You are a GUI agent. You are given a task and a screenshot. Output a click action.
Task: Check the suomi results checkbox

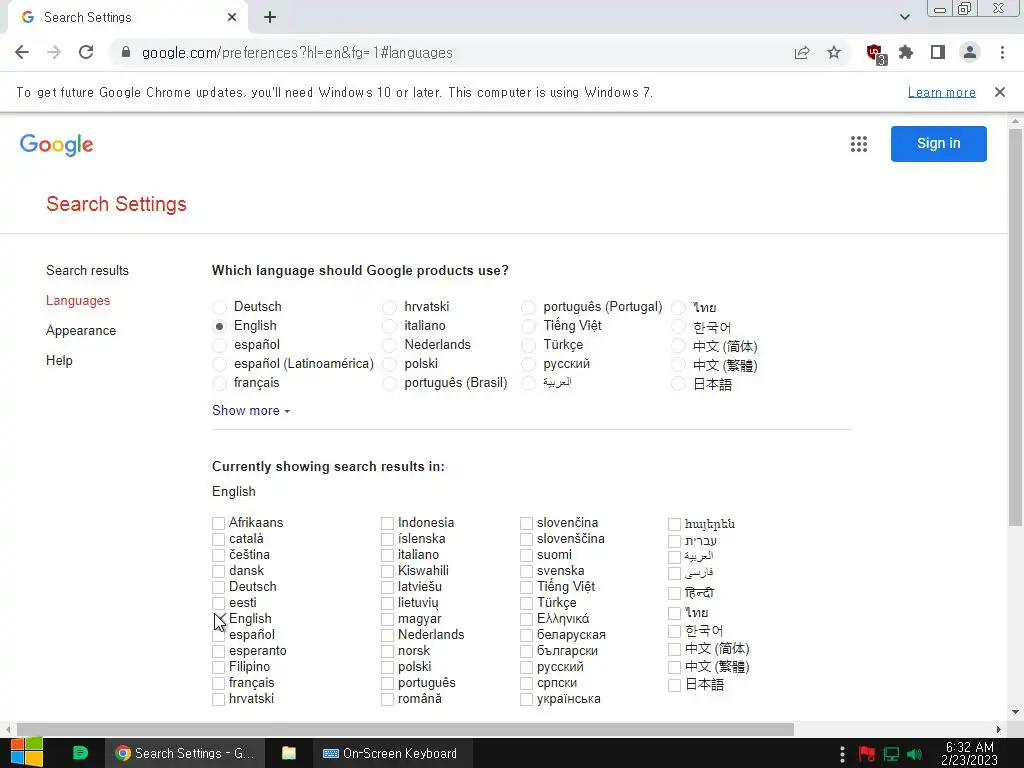(526, 555)
